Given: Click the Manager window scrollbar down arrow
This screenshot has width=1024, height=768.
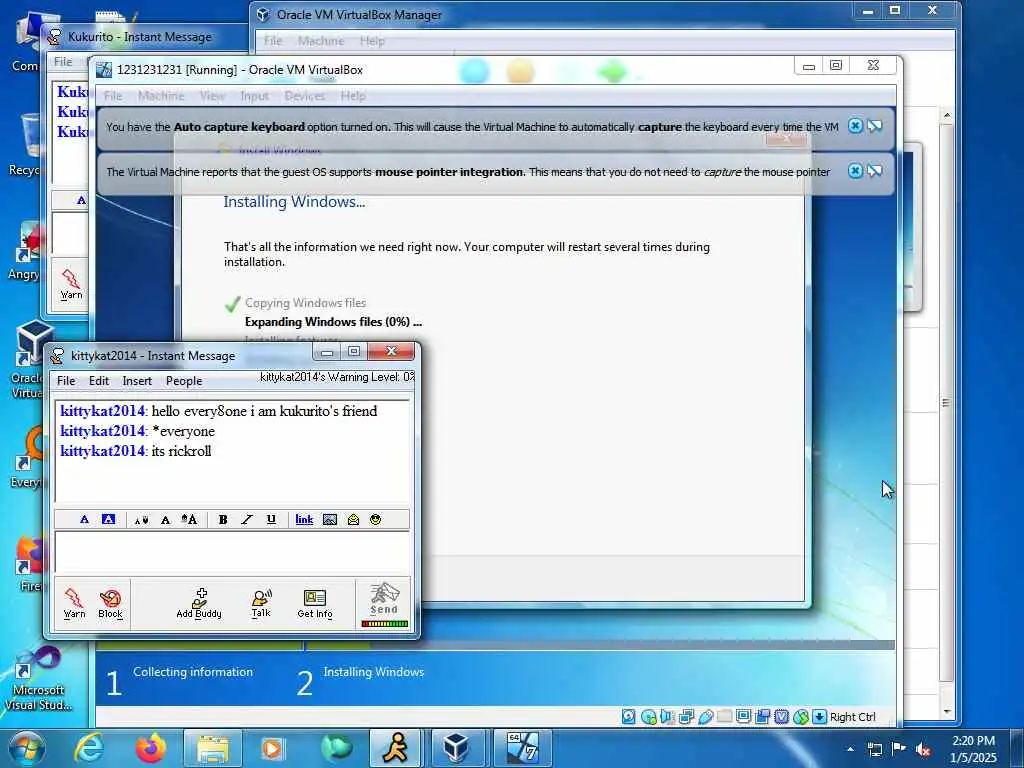Looking at the screenshot, I should [948, 712].
